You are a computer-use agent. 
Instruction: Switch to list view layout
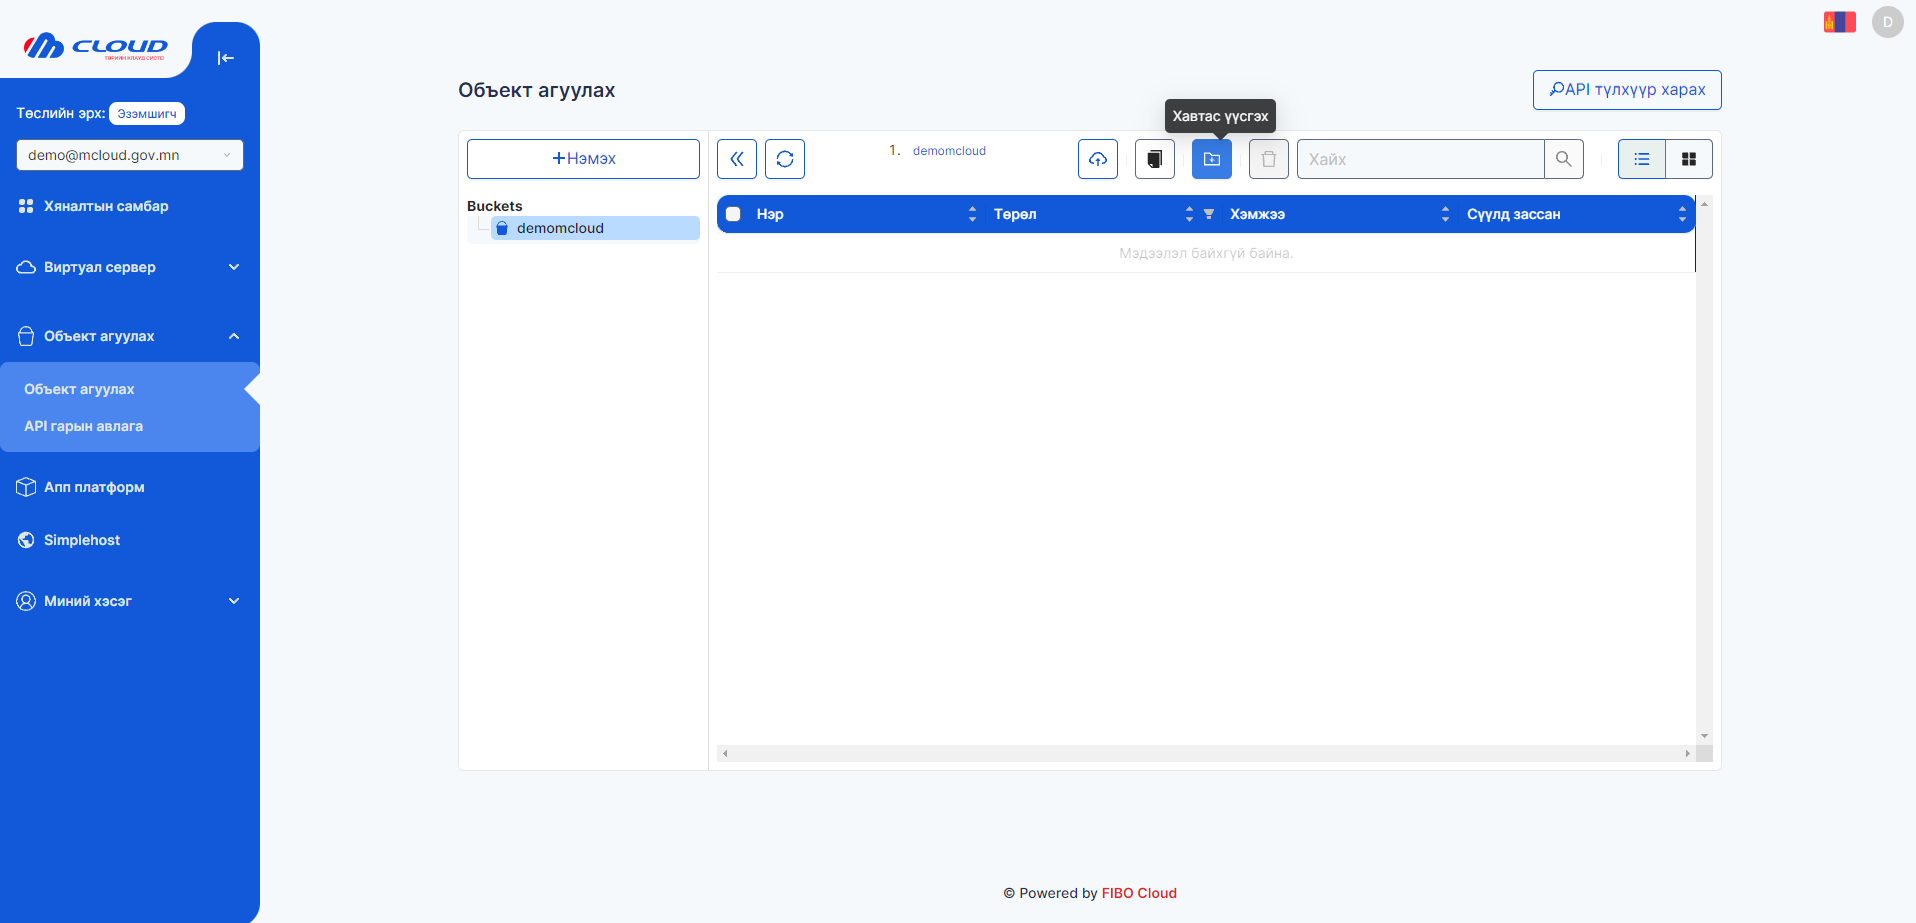point(1642,159)
